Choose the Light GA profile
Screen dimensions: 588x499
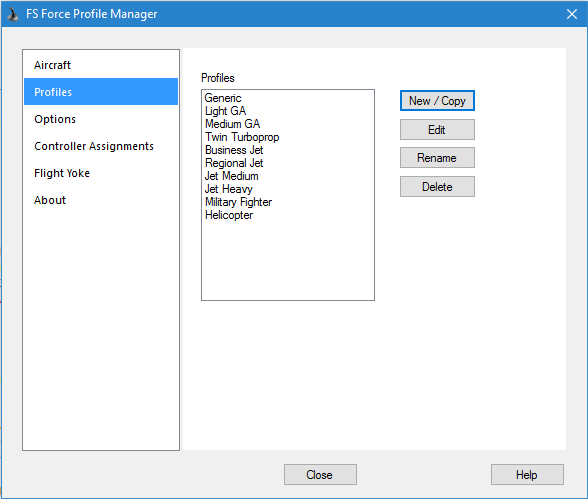(x=225, y=111)
